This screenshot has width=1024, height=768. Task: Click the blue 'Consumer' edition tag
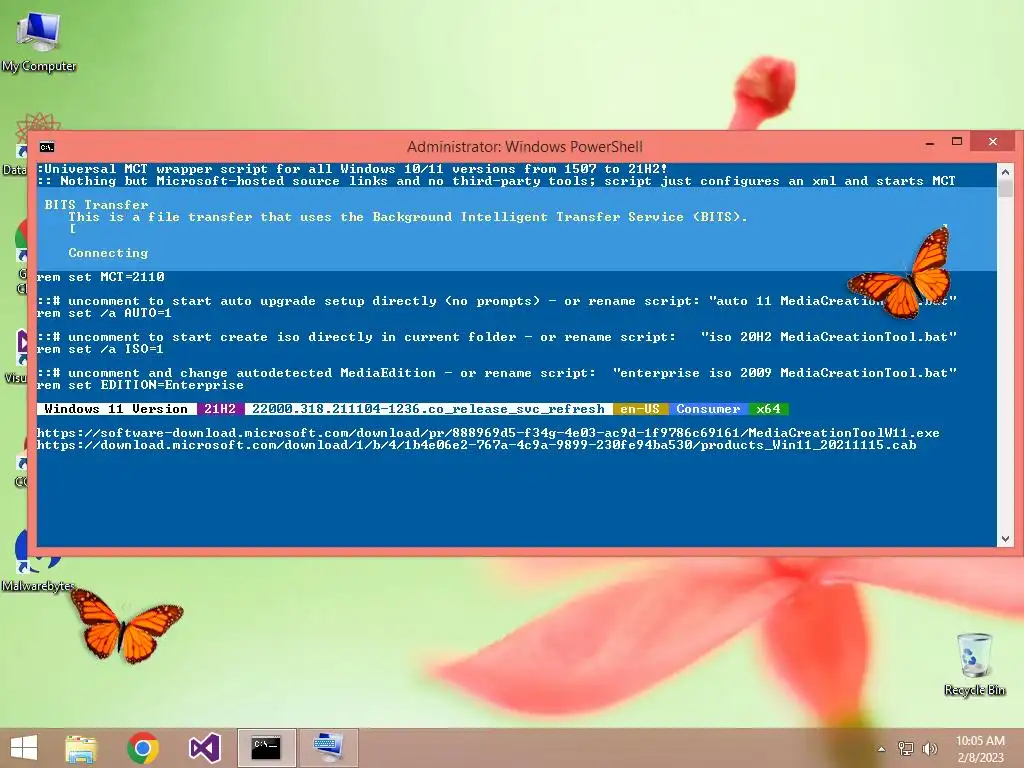[x=708, y=409]
